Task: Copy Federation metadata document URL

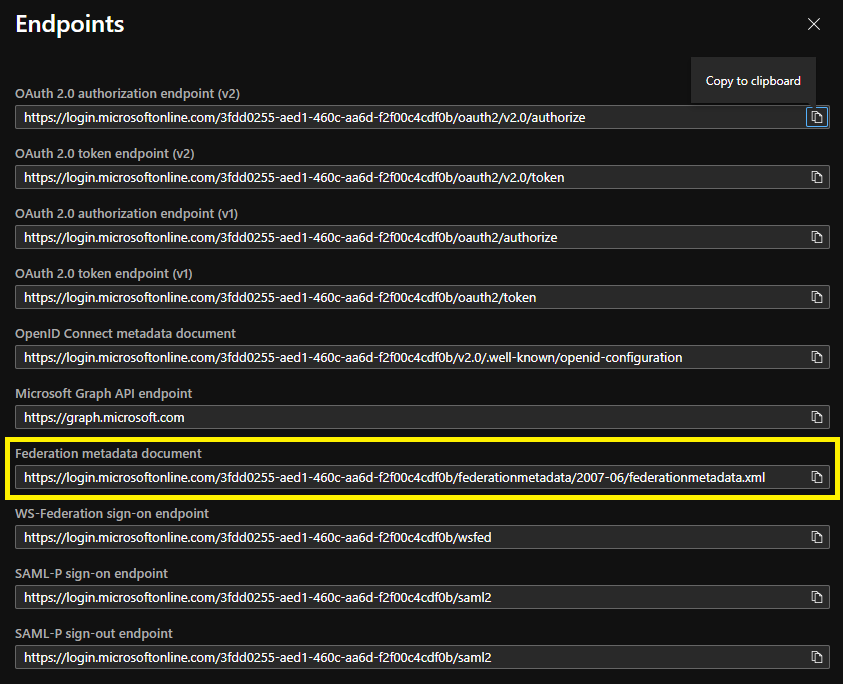Action: point(817,477)
